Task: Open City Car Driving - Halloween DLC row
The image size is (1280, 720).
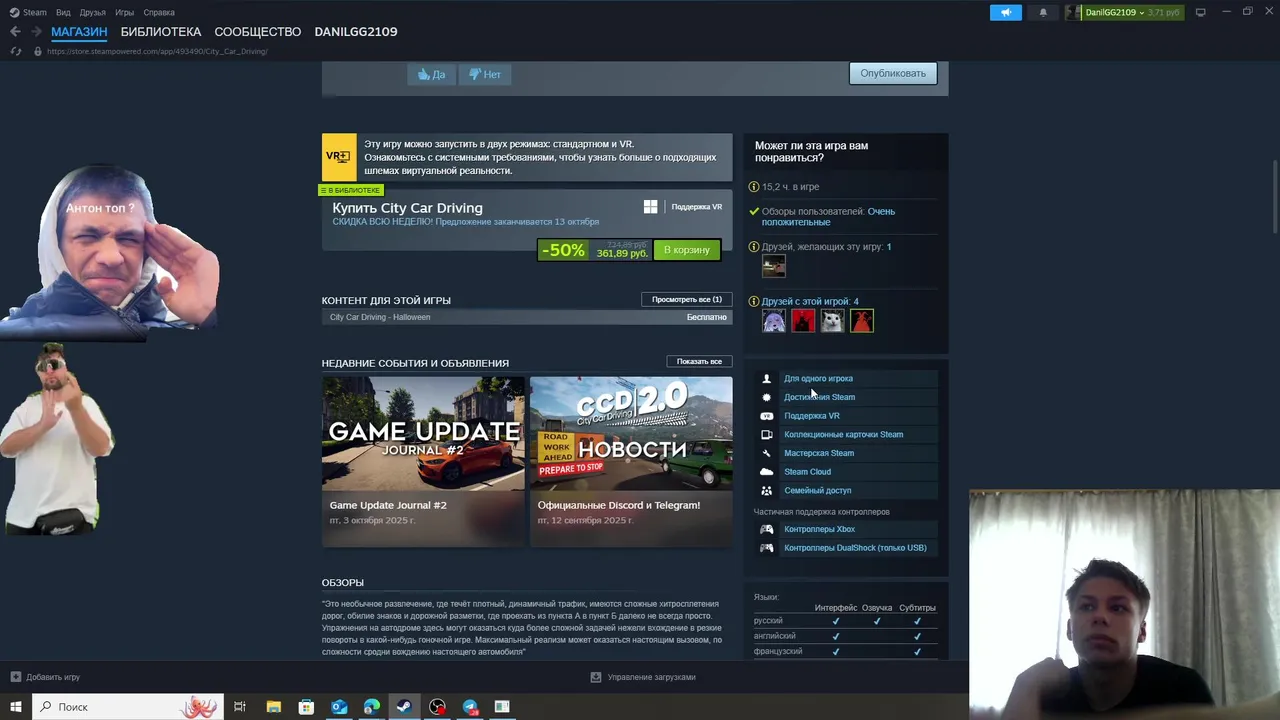Action: tap(527, 317)
